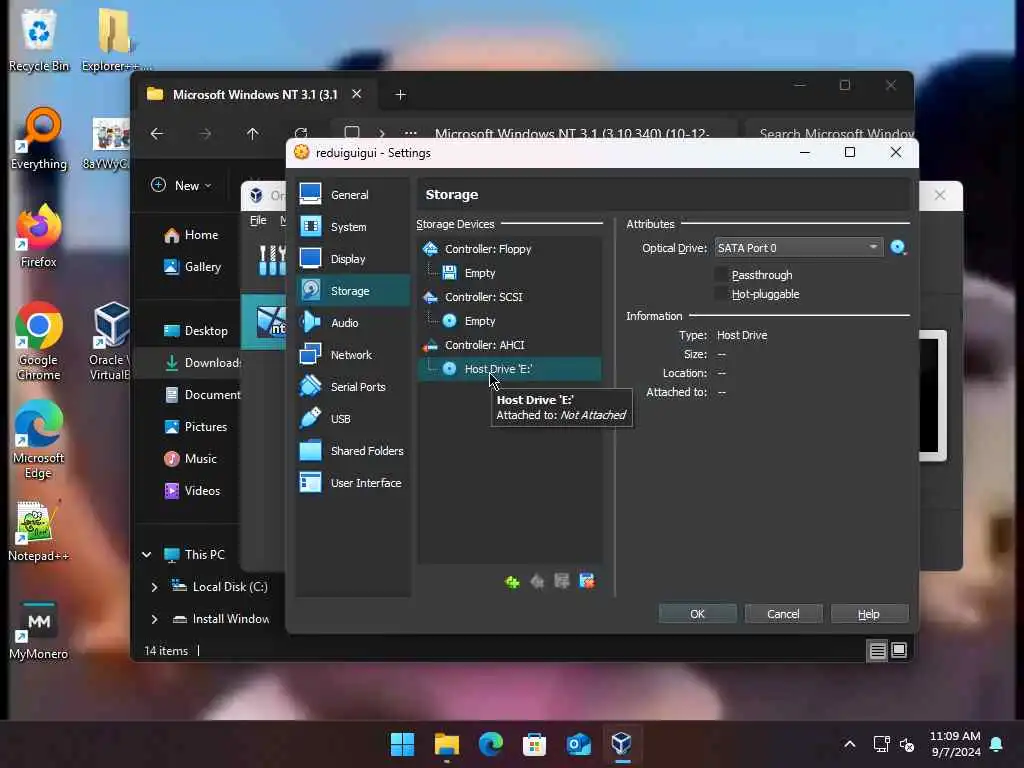Image resolution: width=1024 pixels, height=768 pixels.
Task: Expand Local Disk (C:) node
Action: [154, 586]
